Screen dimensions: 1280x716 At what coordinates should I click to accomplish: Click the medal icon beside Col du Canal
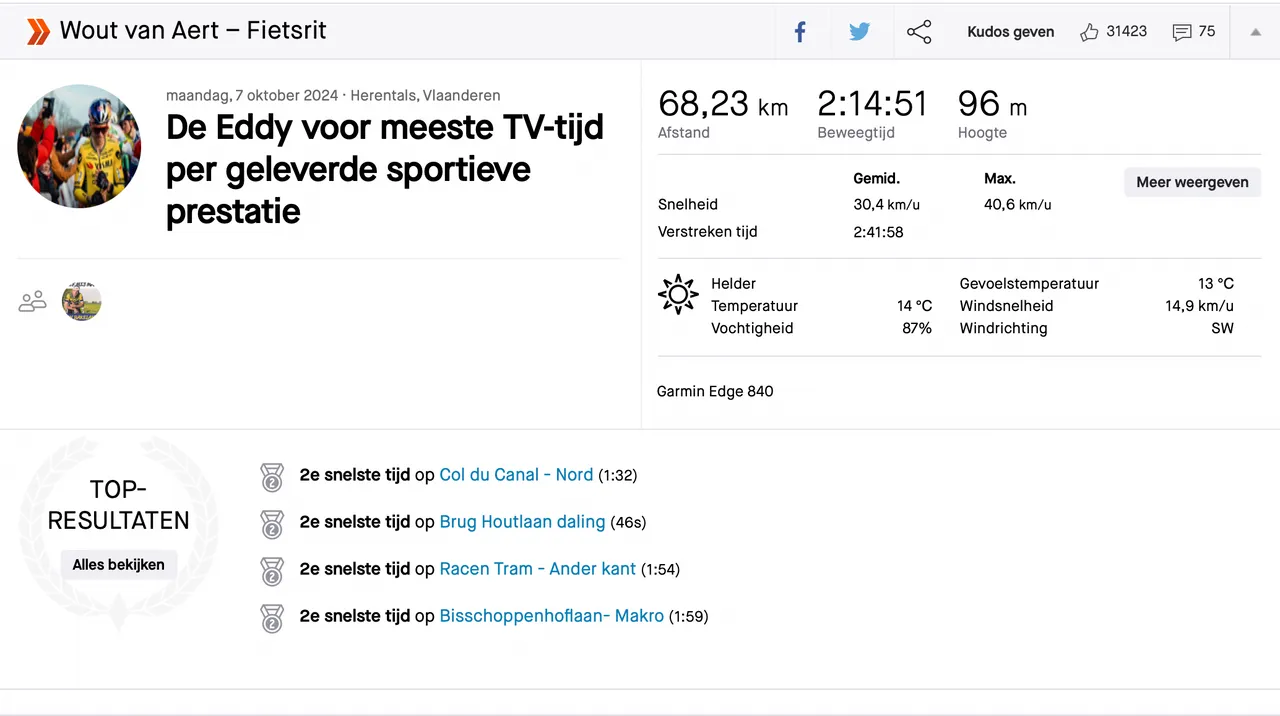point(272,477)
